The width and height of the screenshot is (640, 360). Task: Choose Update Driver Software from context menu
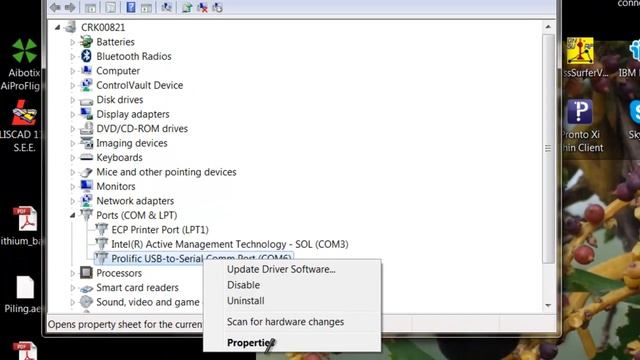[x=281, y=269]
